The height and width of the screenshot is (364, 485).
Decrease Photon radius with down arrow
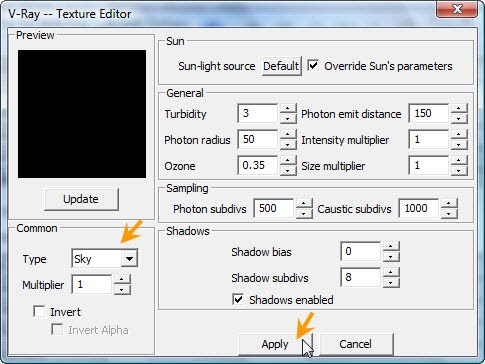click(x=288, y=144)
